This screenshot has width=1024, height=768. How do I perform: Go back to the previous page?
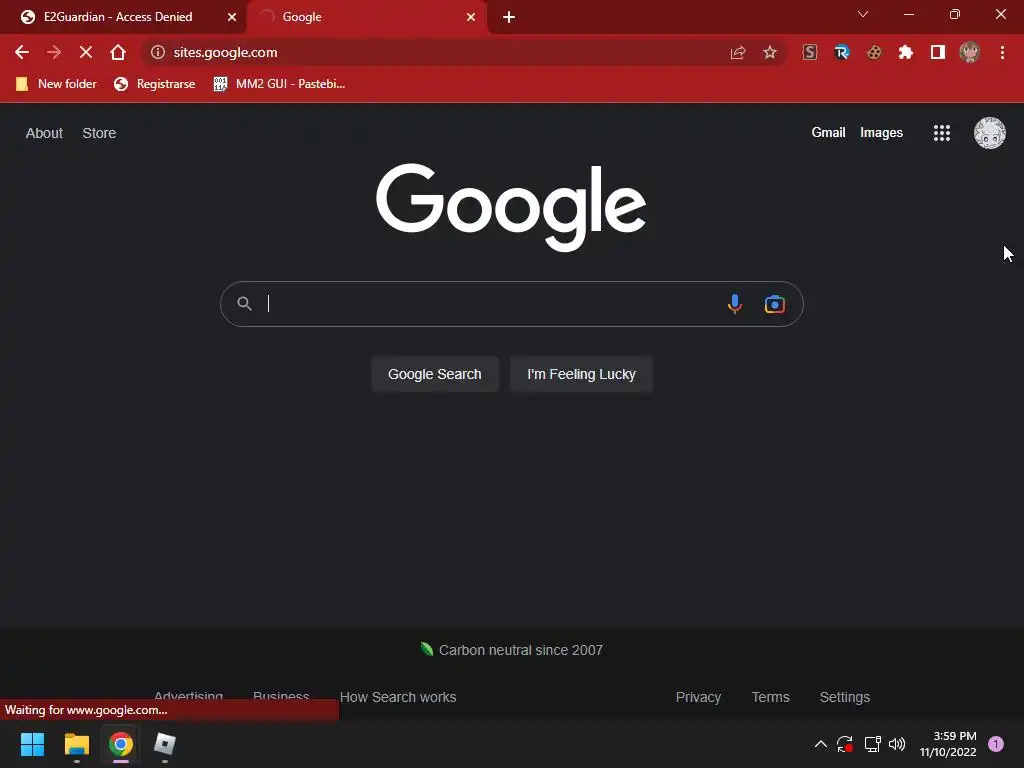click(x=22, y=52)
